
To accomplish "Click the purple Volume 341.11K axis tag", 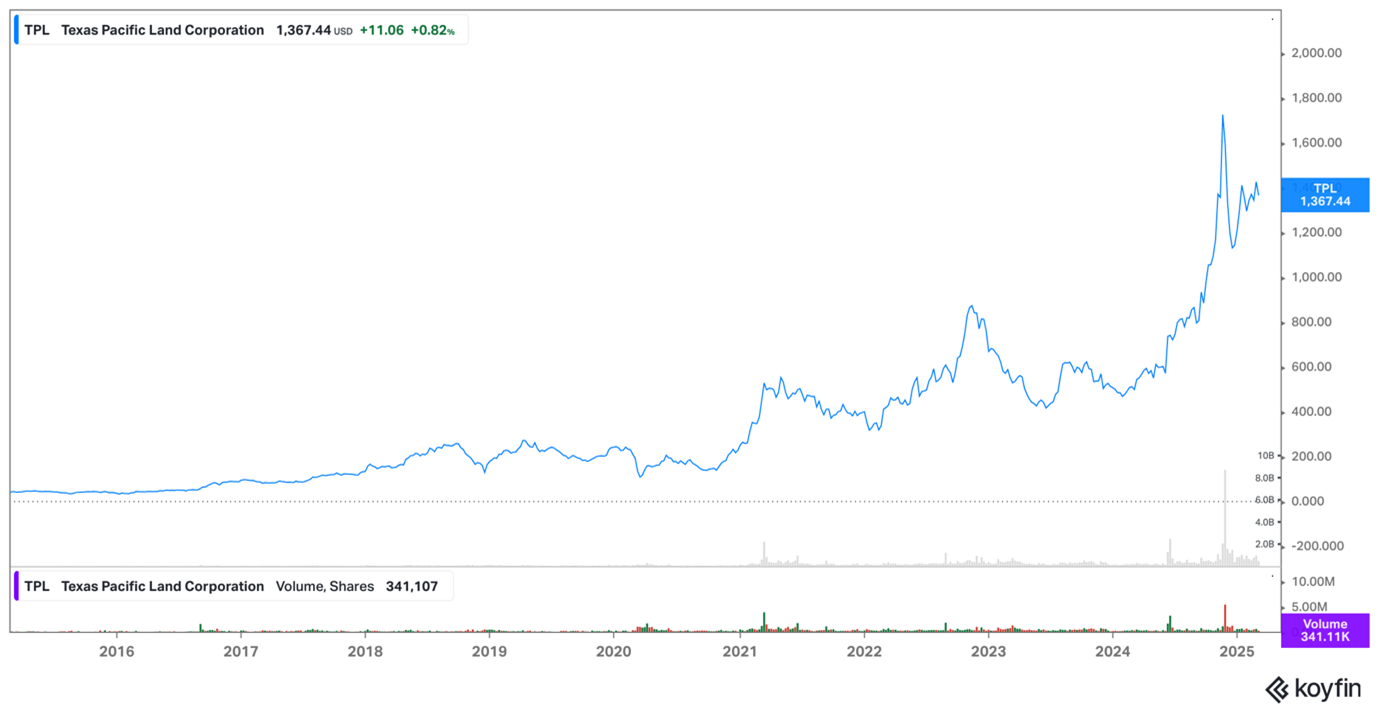I will coord(1325,630).
